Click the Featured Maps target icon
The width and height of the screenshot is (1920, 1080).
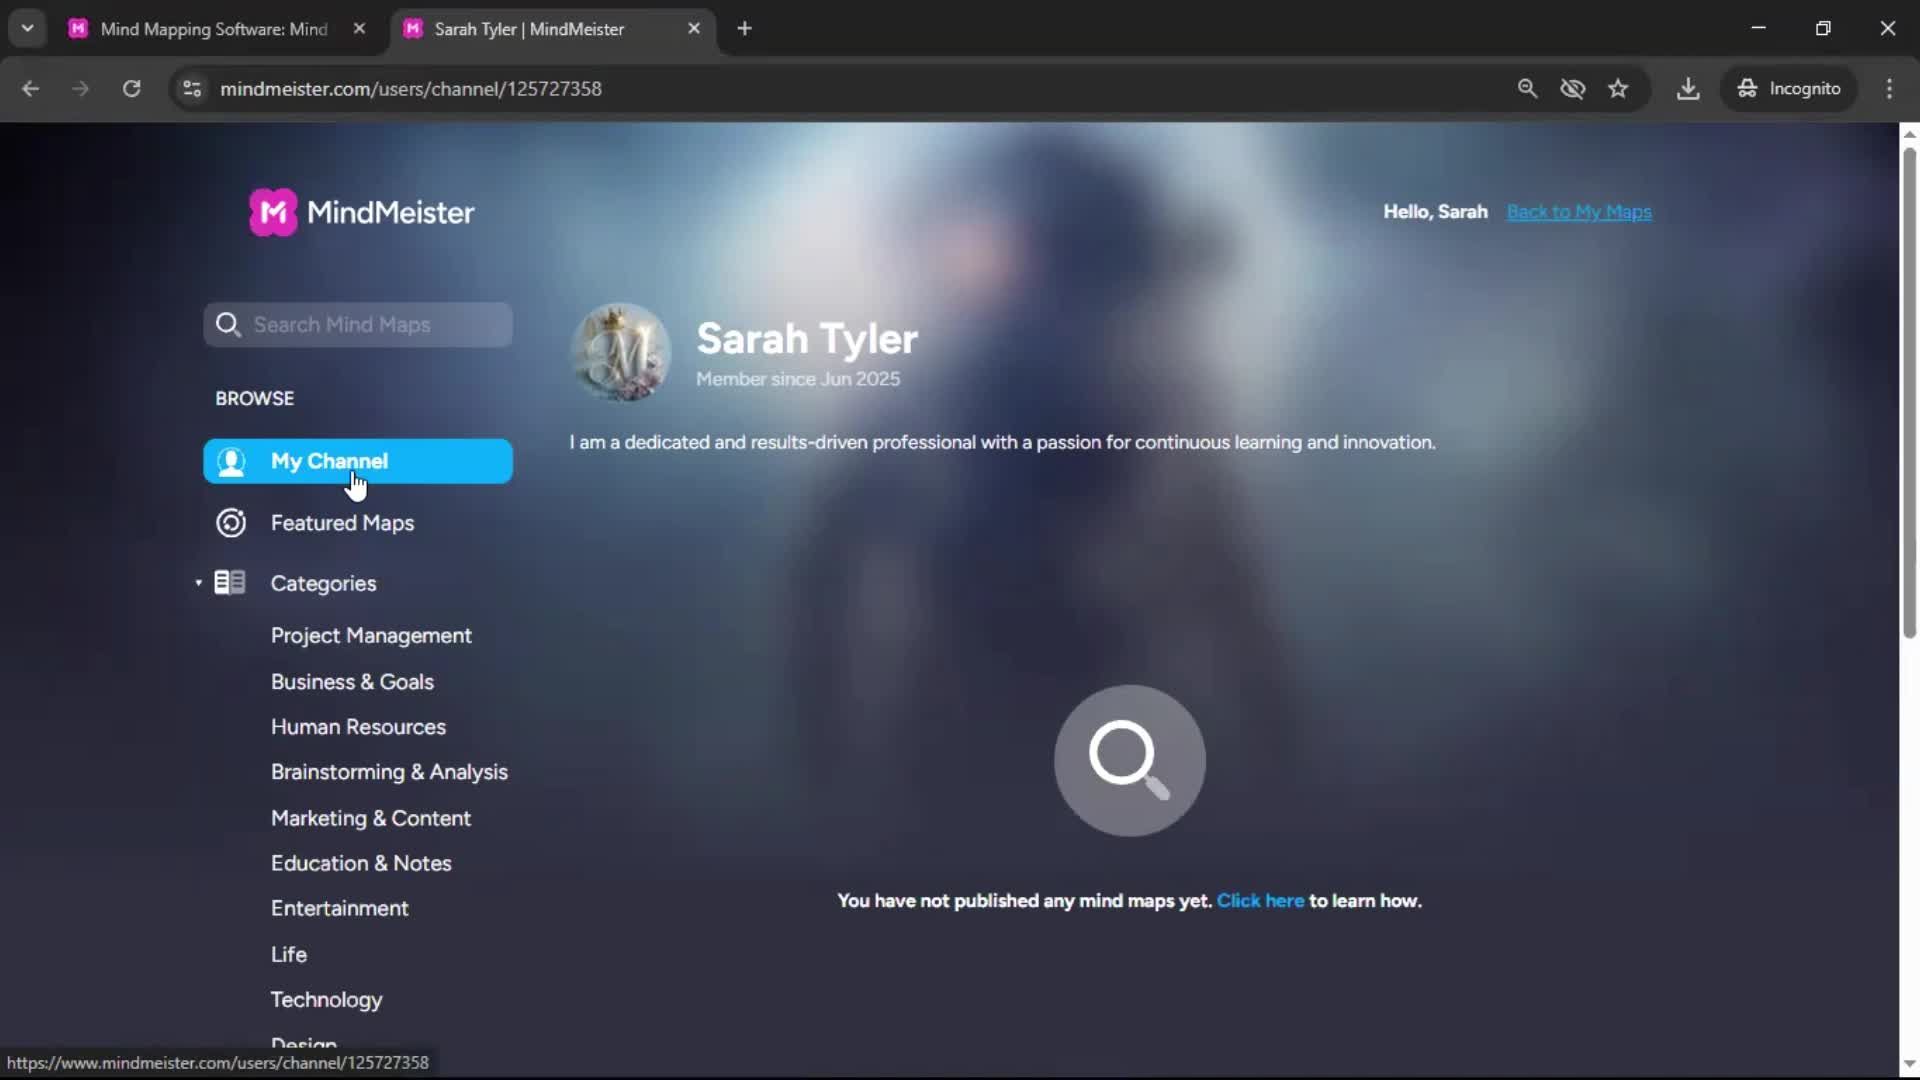tap(231, 523)
